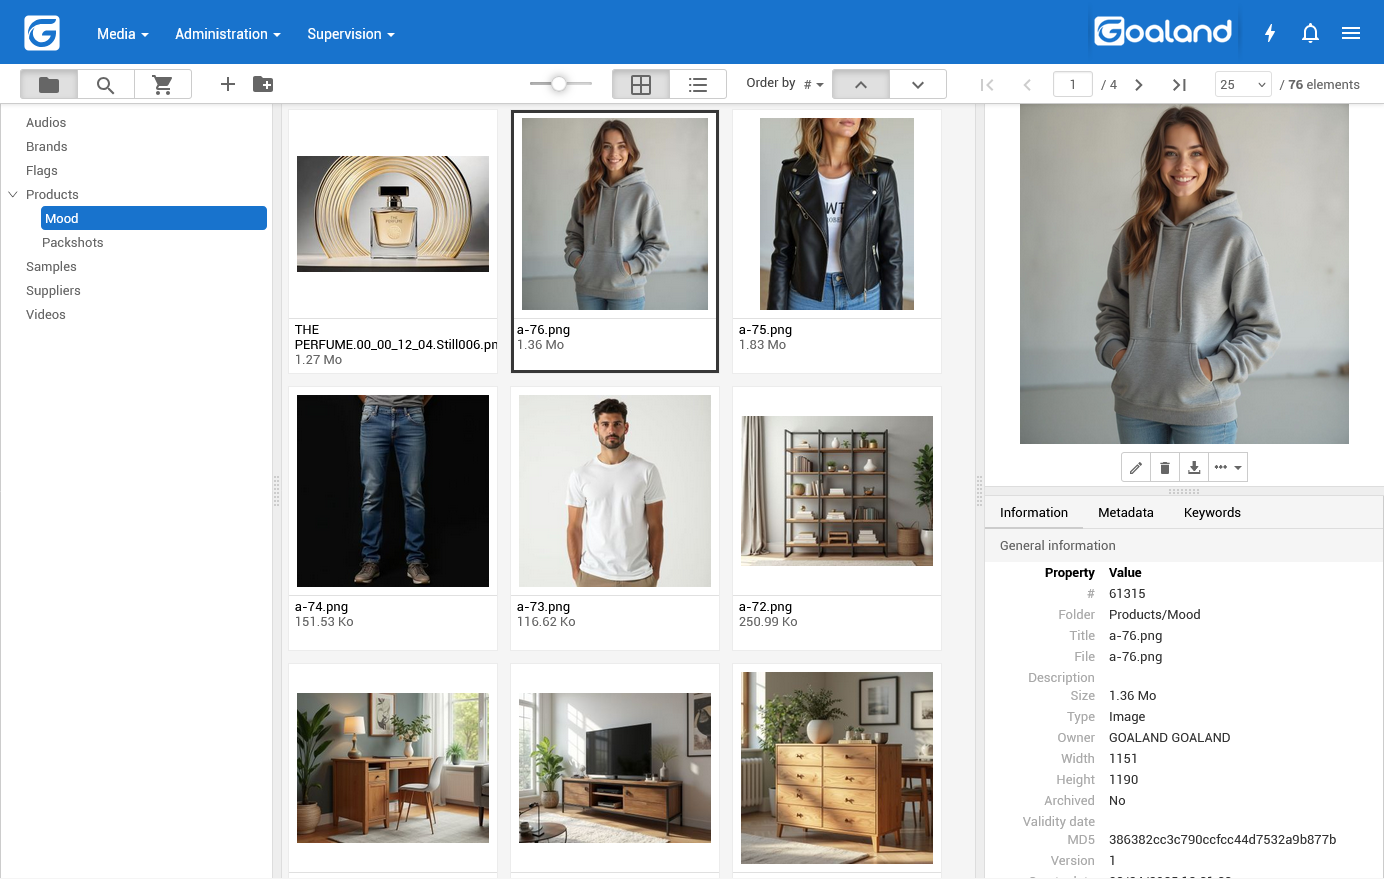Select the Videos folder

pos(46,315)
